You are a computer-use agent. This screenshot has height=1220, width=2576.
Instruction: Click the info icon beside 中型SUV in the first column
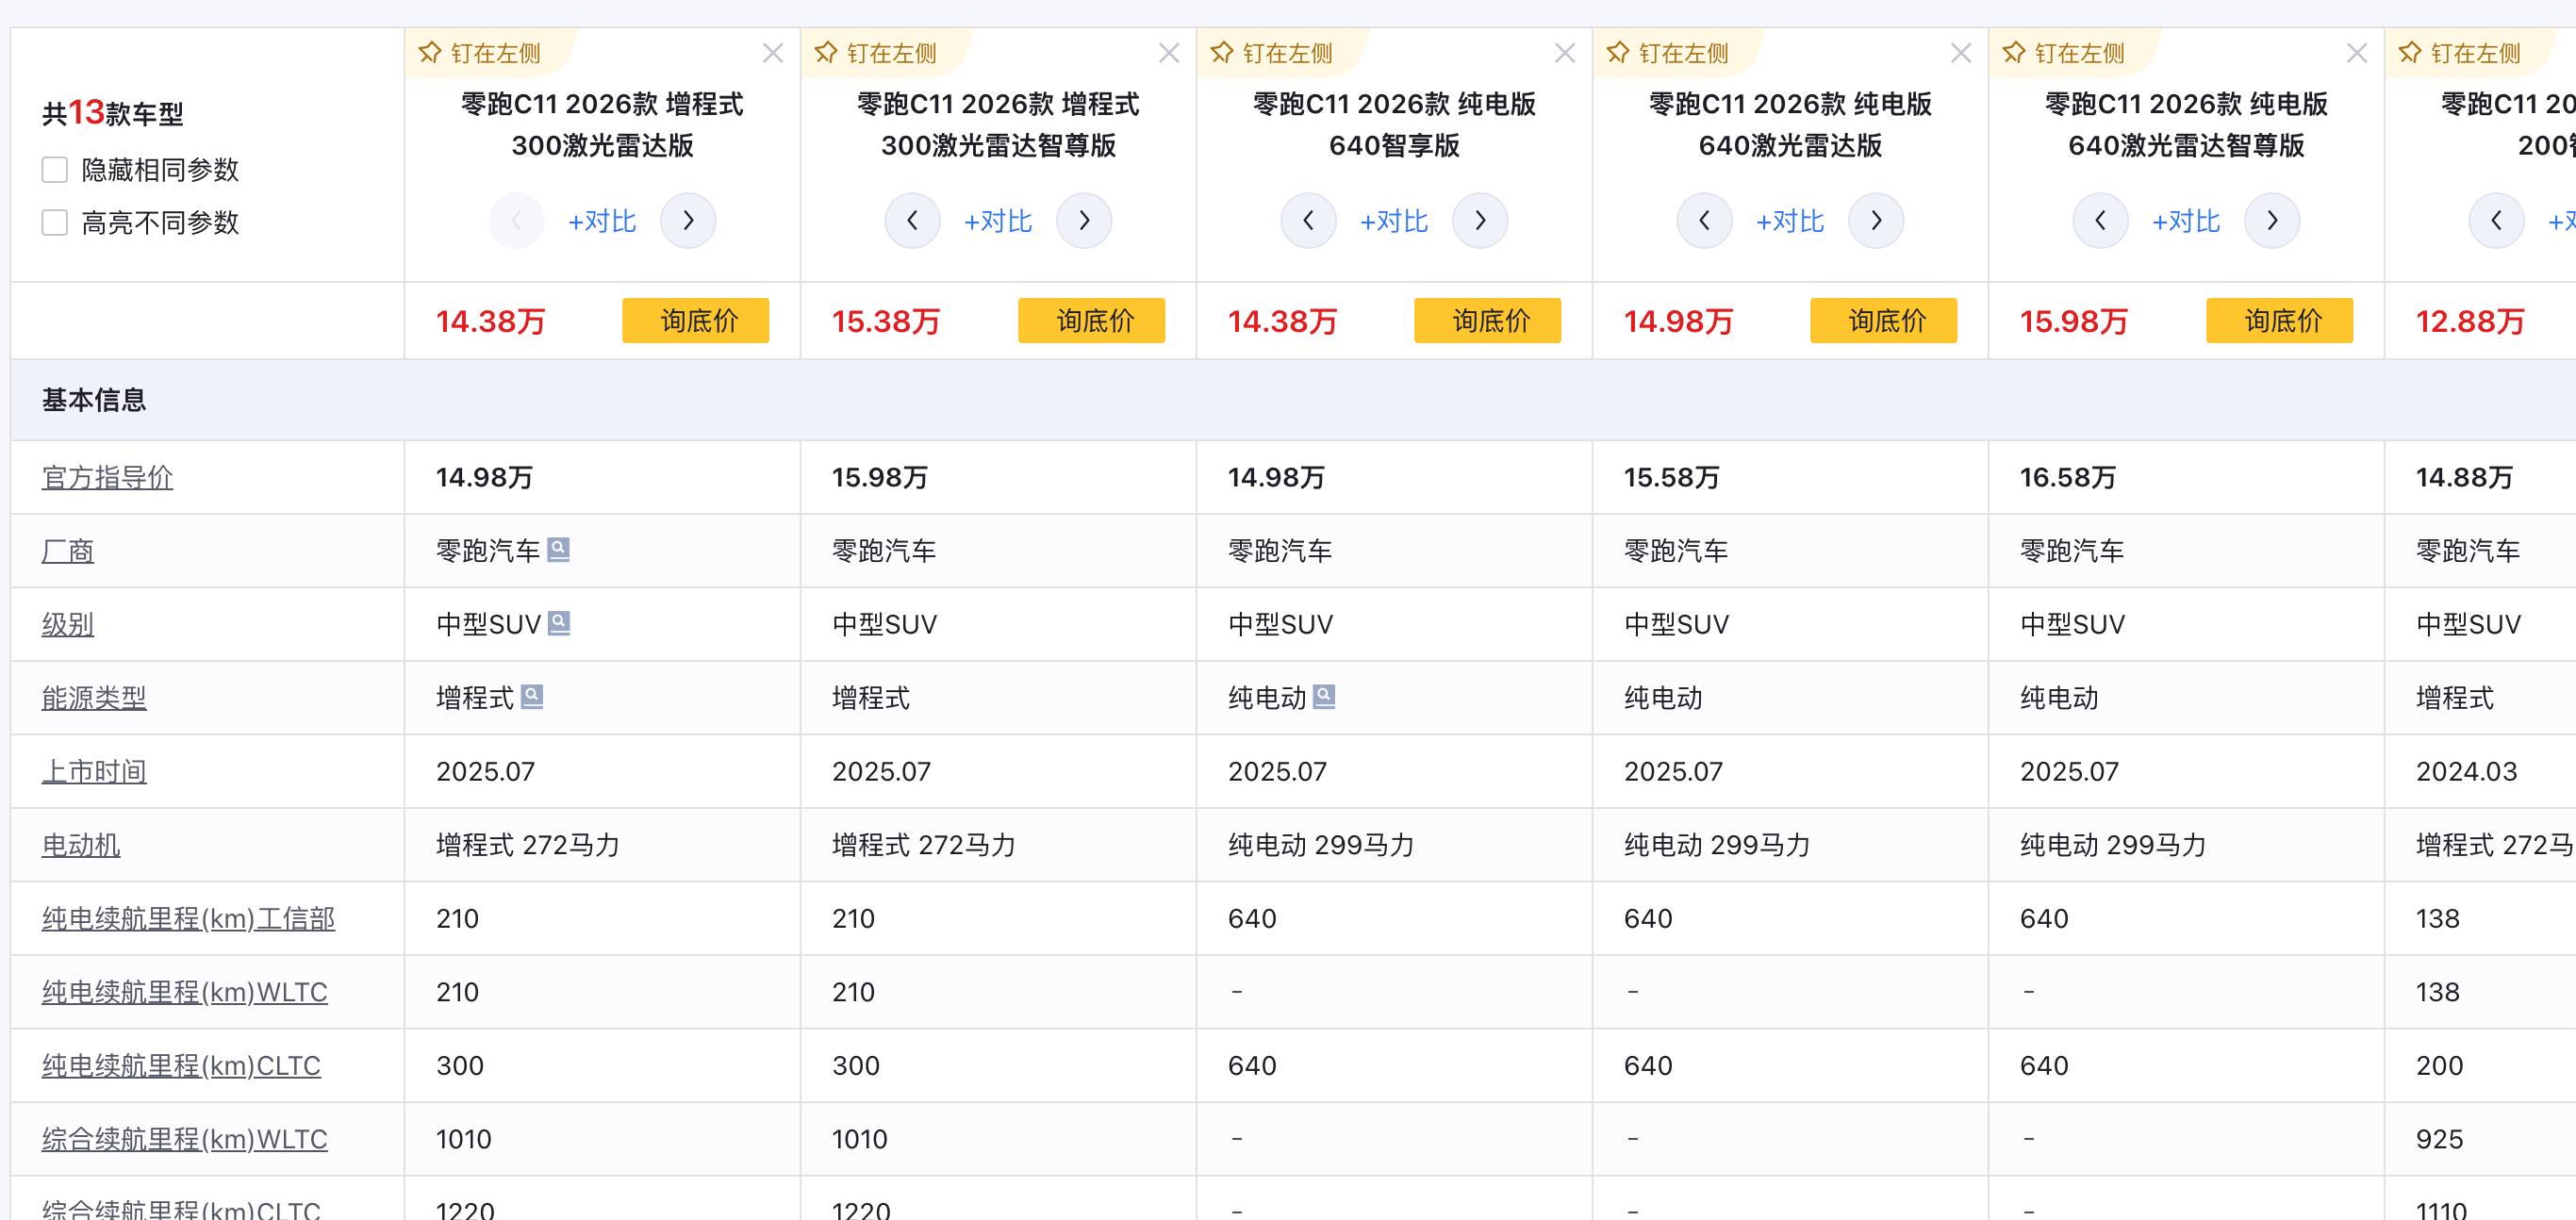tap(559, 623)
